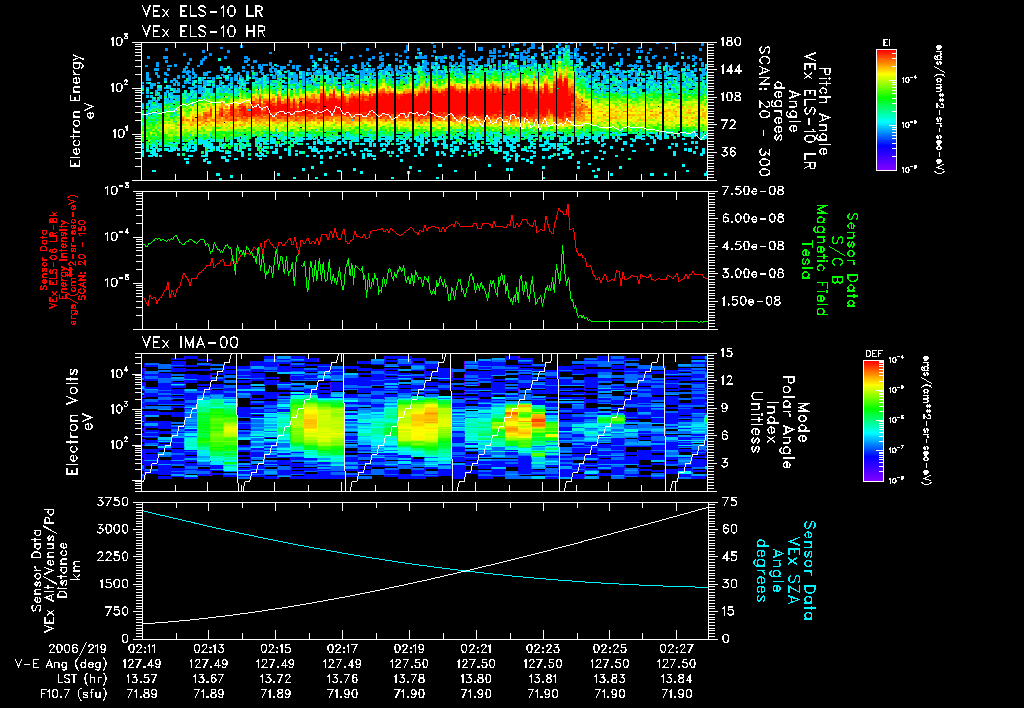Click the EI color scale bar
Image resolution: width=1024 pixels, height=708 pixels.
pyautogui.click(x=886, y=108)
